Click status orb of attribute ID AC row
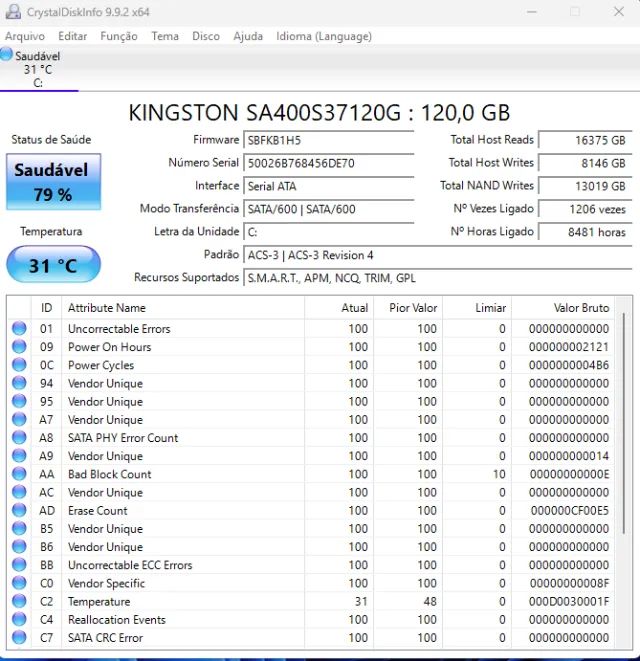This screenshot has width=640, height=661. click(x=19, y=492)
